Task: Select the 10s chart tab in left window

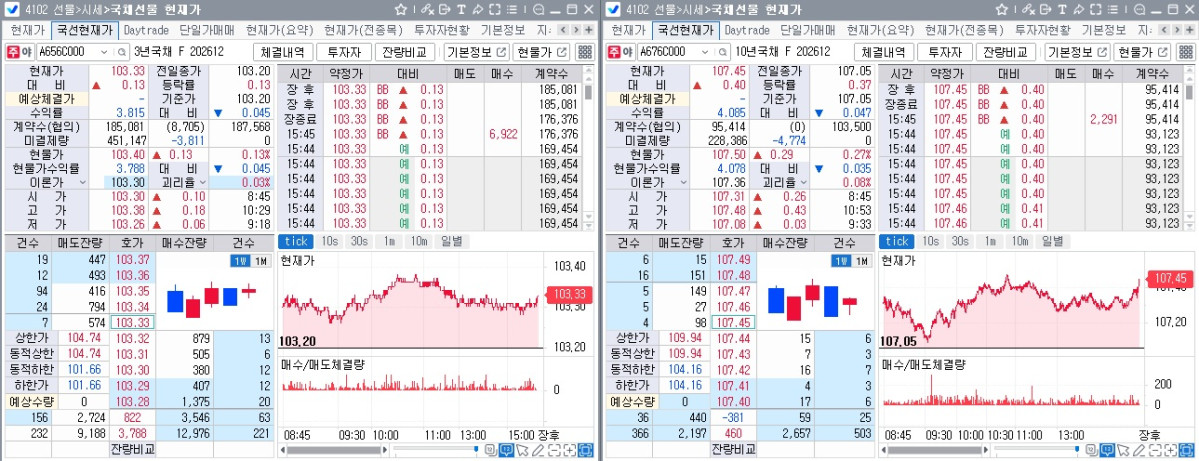Action: 330,241
